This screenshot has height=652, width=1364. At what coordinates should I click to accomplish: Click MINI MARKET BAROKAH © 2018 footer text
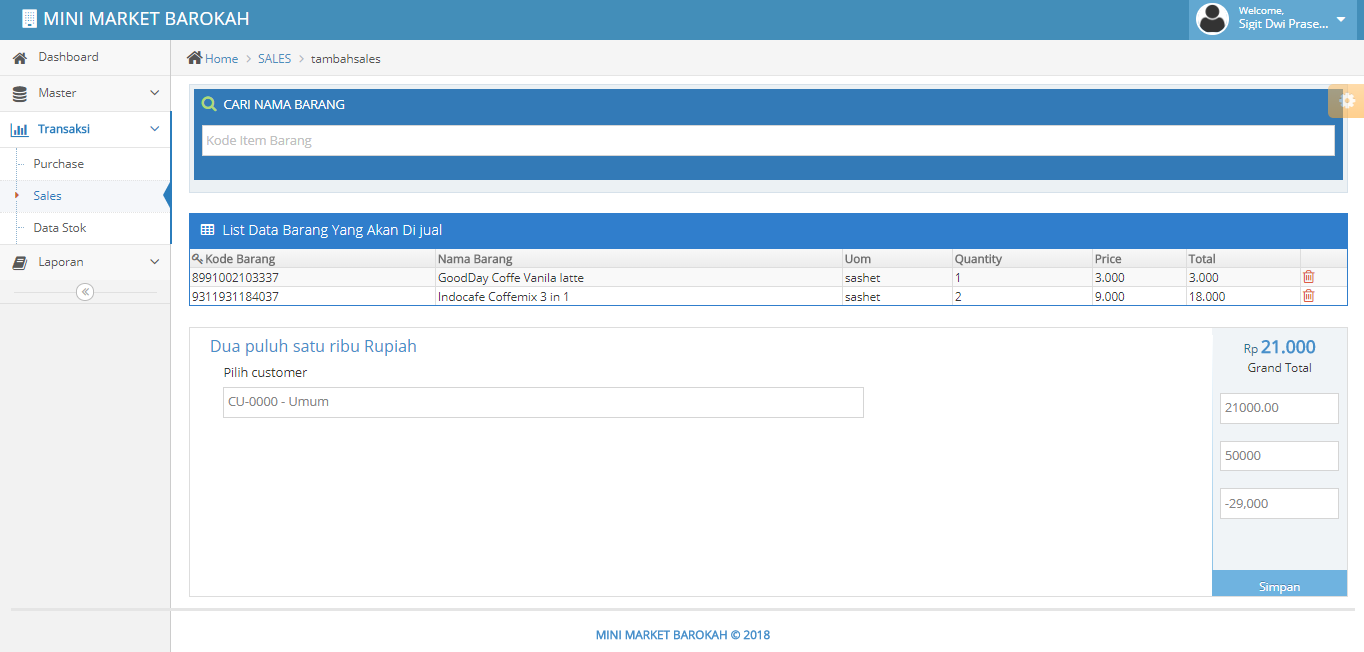point(683,635)
